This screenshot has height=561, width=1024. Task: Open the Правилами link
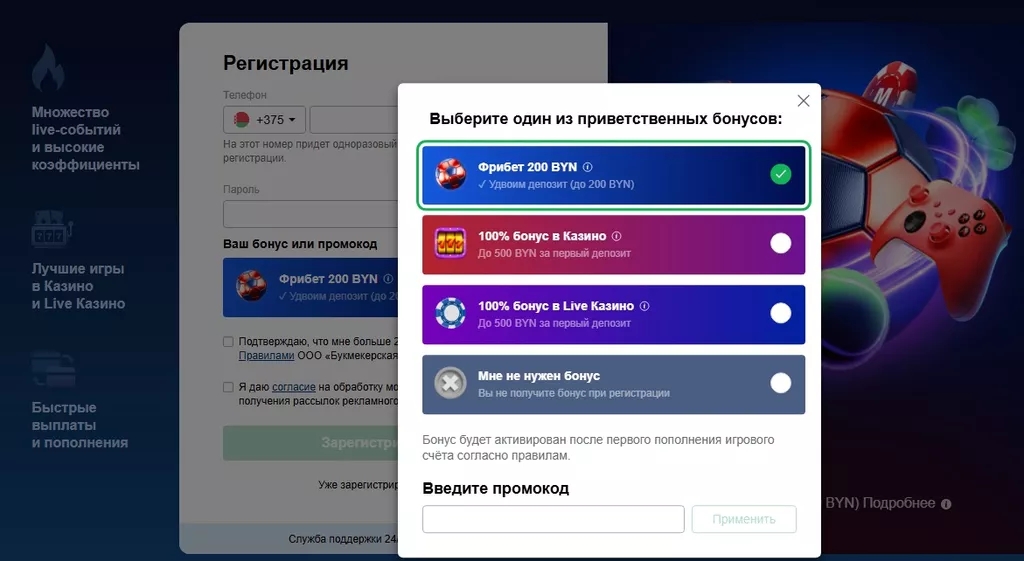266,356
